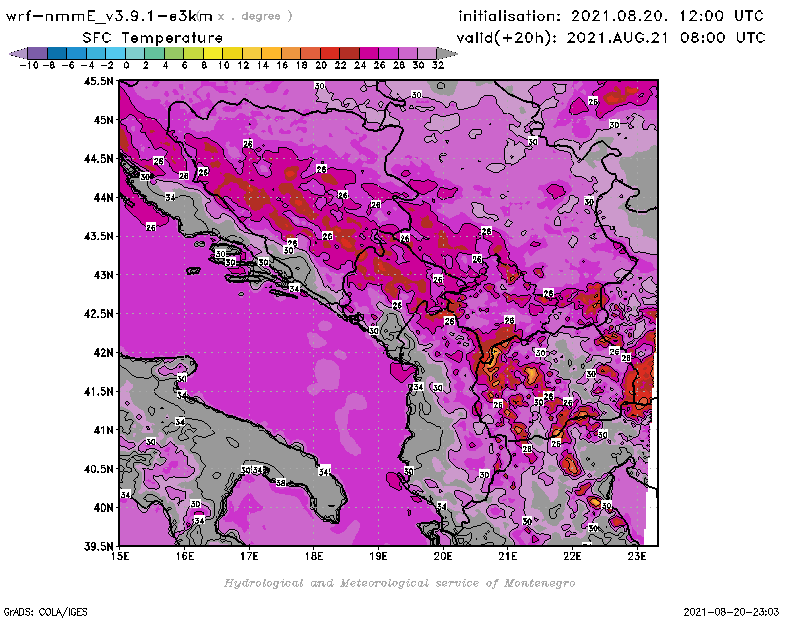
Task: Click the 'initialisation:' label
Action: [510, 16]
